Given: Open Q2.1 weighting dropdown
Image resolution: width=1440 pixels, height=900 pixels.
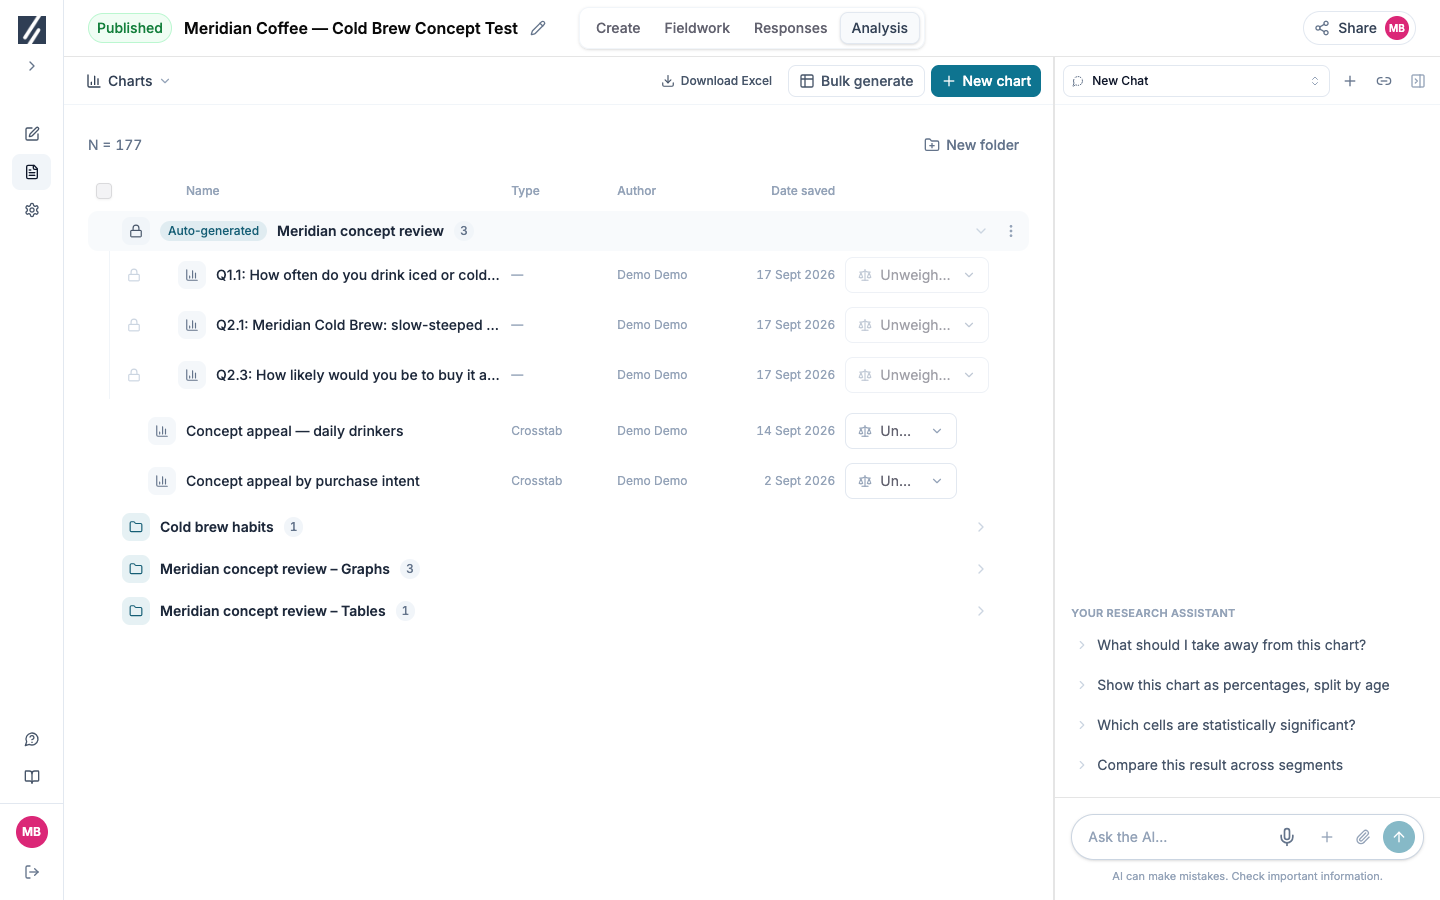Looking at the screenshot, I should (917, 325).
